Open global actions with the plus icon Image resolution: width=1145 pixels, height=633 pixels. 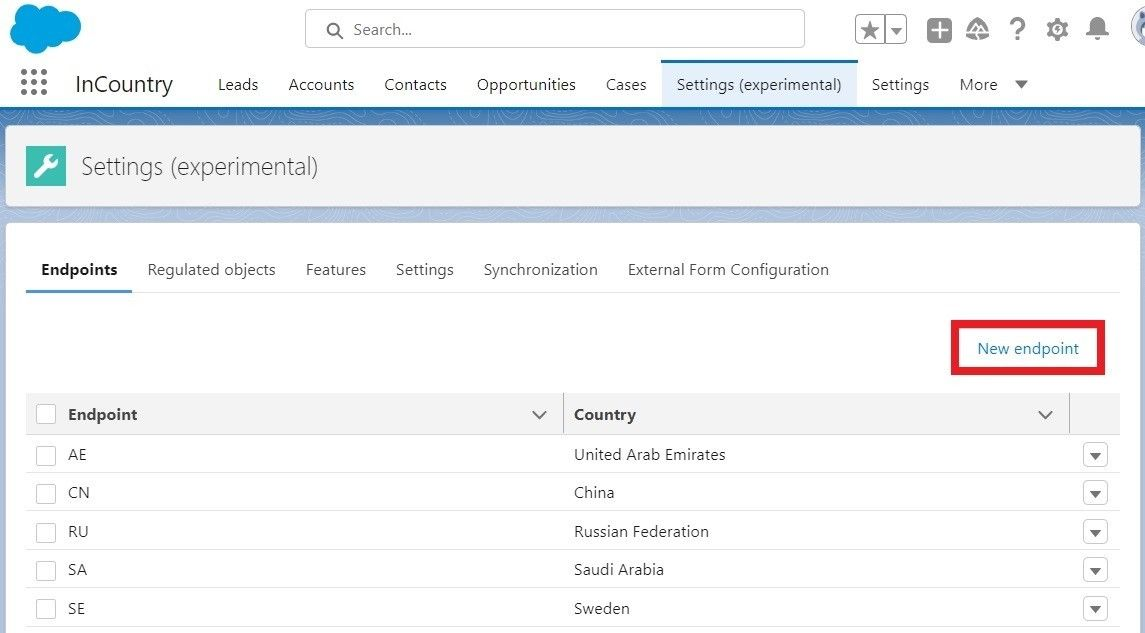pyautogui.click(x=938, y=29)
